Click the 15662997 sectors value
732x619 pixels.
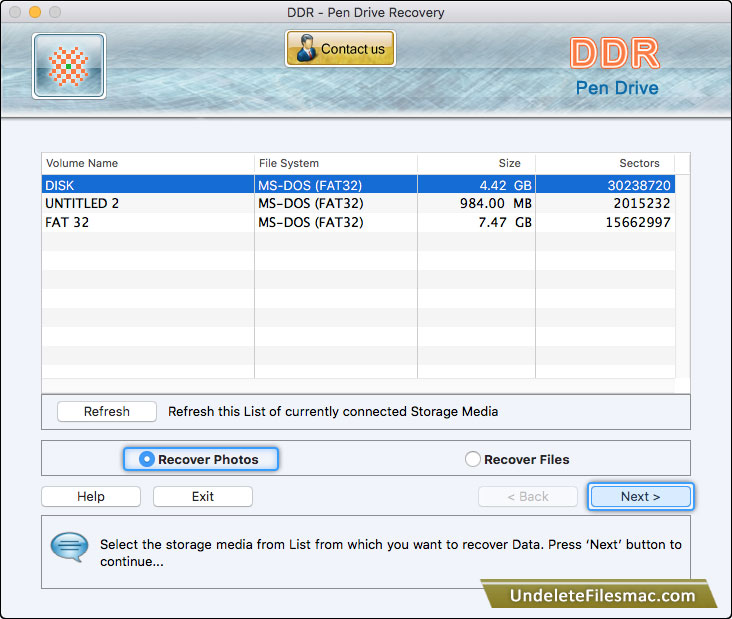(638, 222)
